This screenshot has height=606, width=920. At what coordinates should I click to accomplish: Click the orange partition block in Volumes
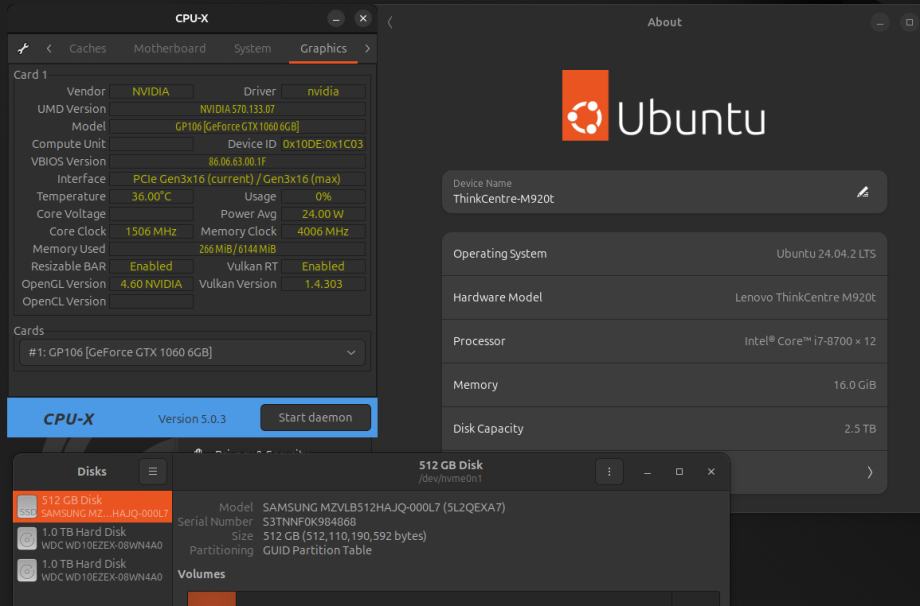click(x=212, y=598)
